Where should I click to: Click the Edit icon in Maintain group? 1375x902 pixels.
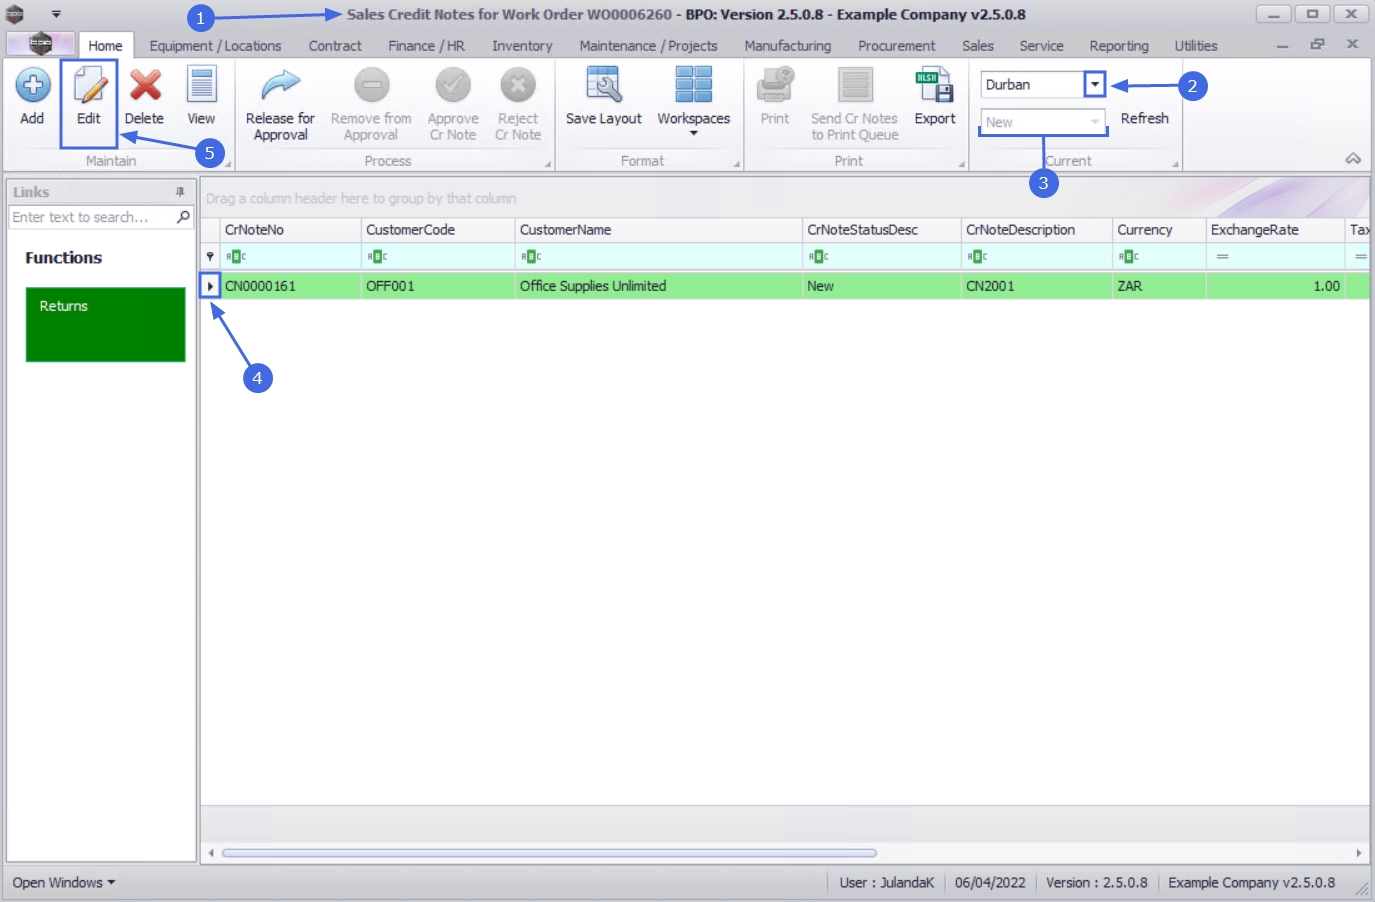[89, 86]
